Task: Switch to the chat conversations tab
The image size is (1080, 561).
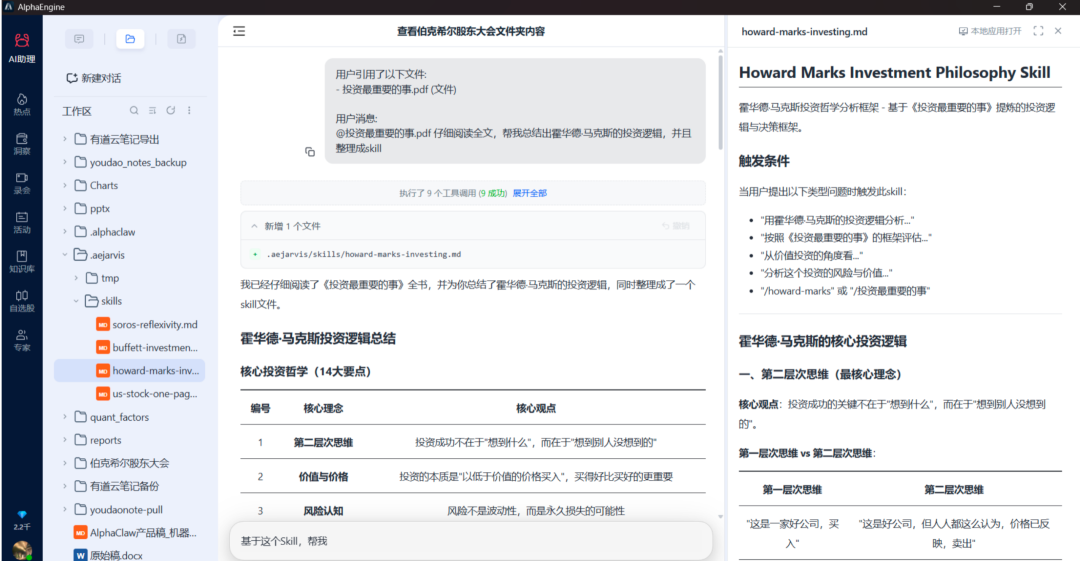Action: pos(79,39)
